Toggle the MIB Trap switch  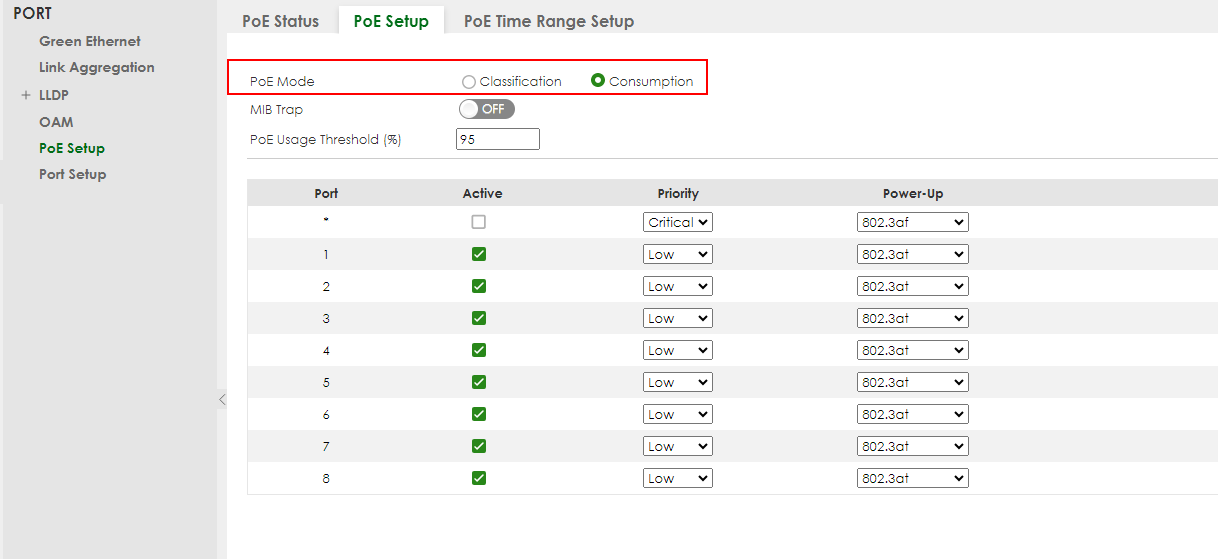pos(486,109)
